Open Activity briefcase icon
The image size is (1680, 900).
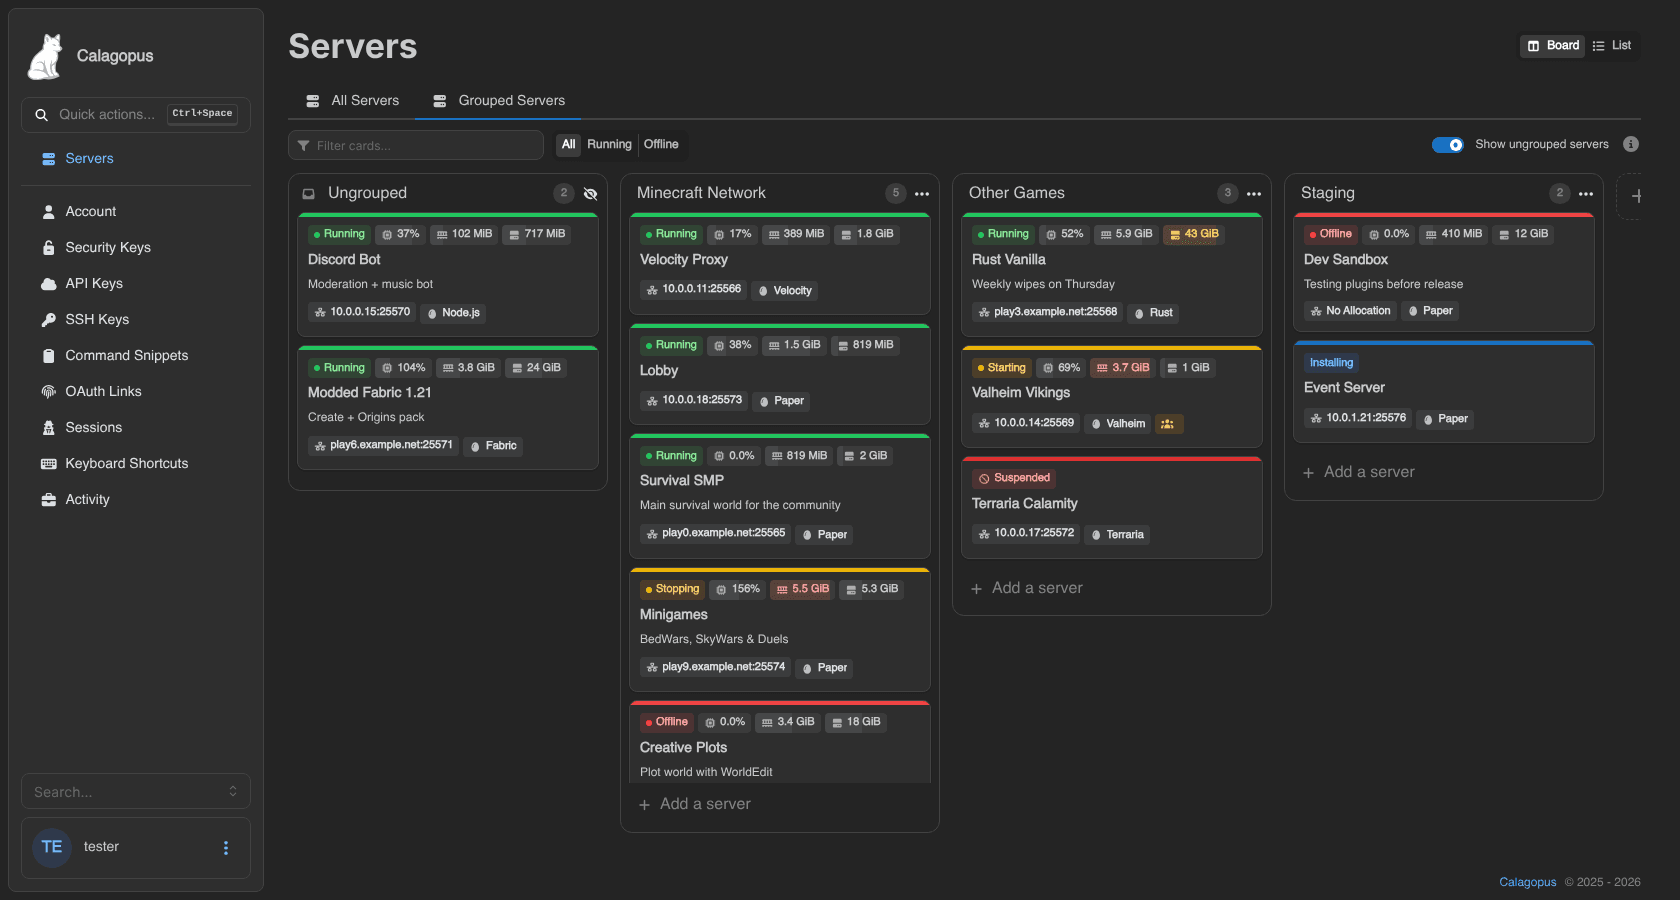coord(48,500)
